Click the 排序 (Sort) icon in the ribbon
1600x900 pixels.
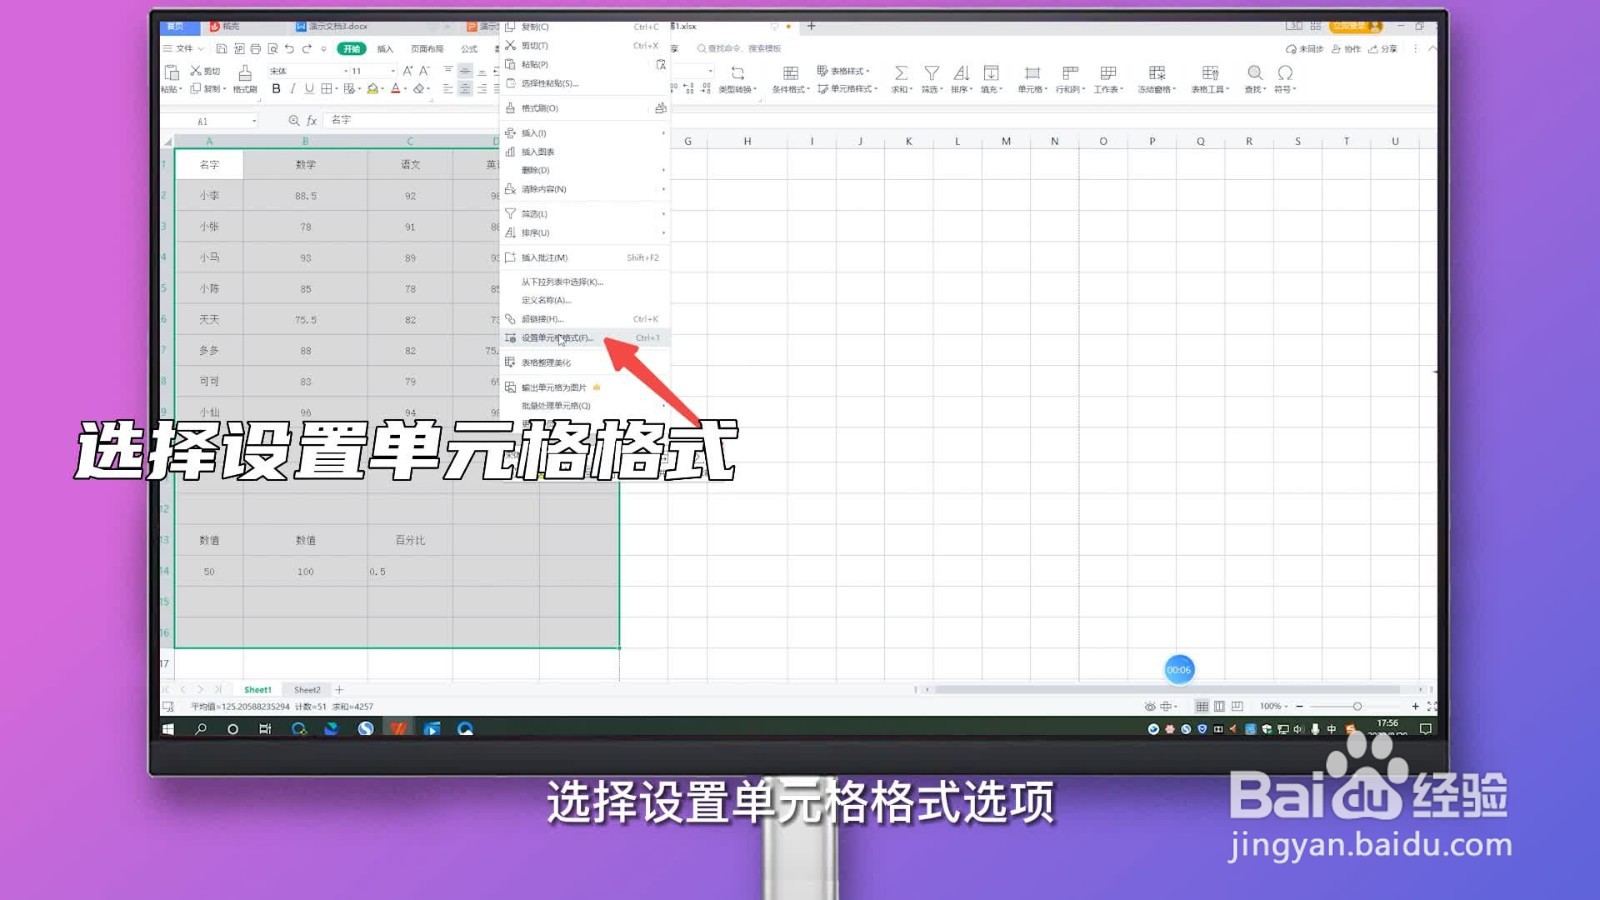(x=961, y=73)
